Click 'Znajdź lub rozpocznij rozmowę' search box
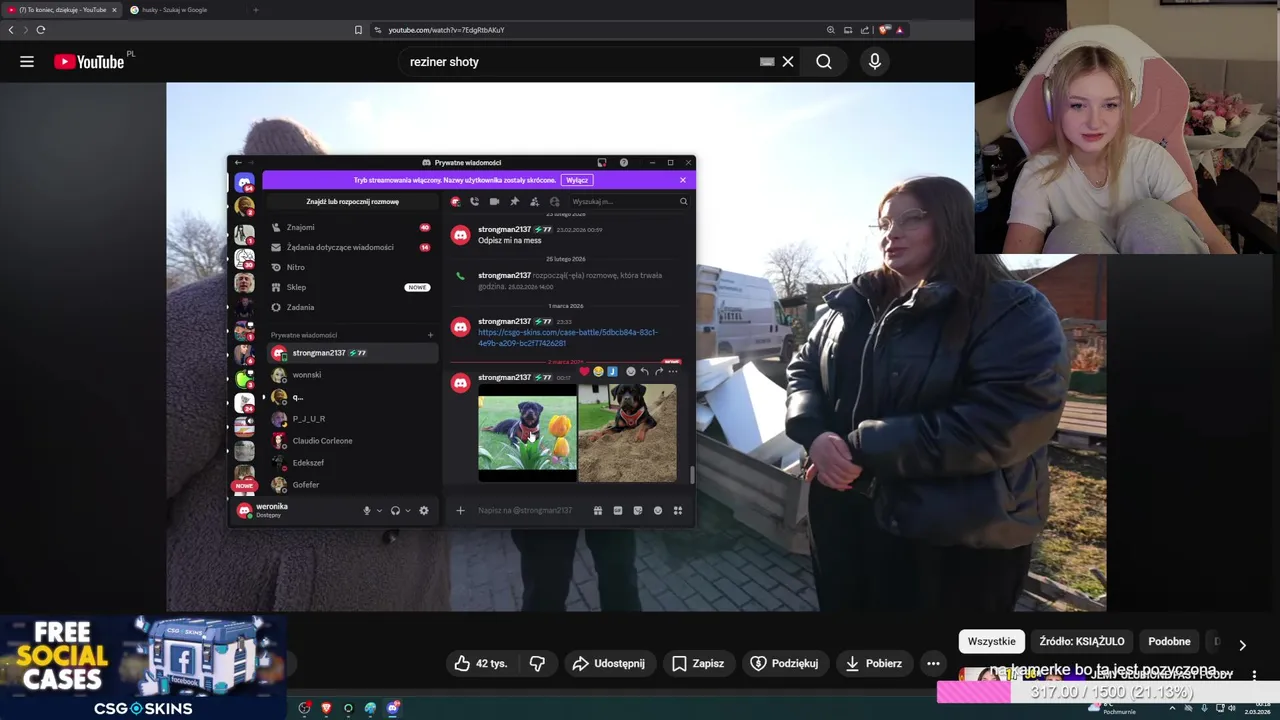Image resolution: width=1280 pixels, height=720 pixels. pyautogui.click(x=352, y=201)
